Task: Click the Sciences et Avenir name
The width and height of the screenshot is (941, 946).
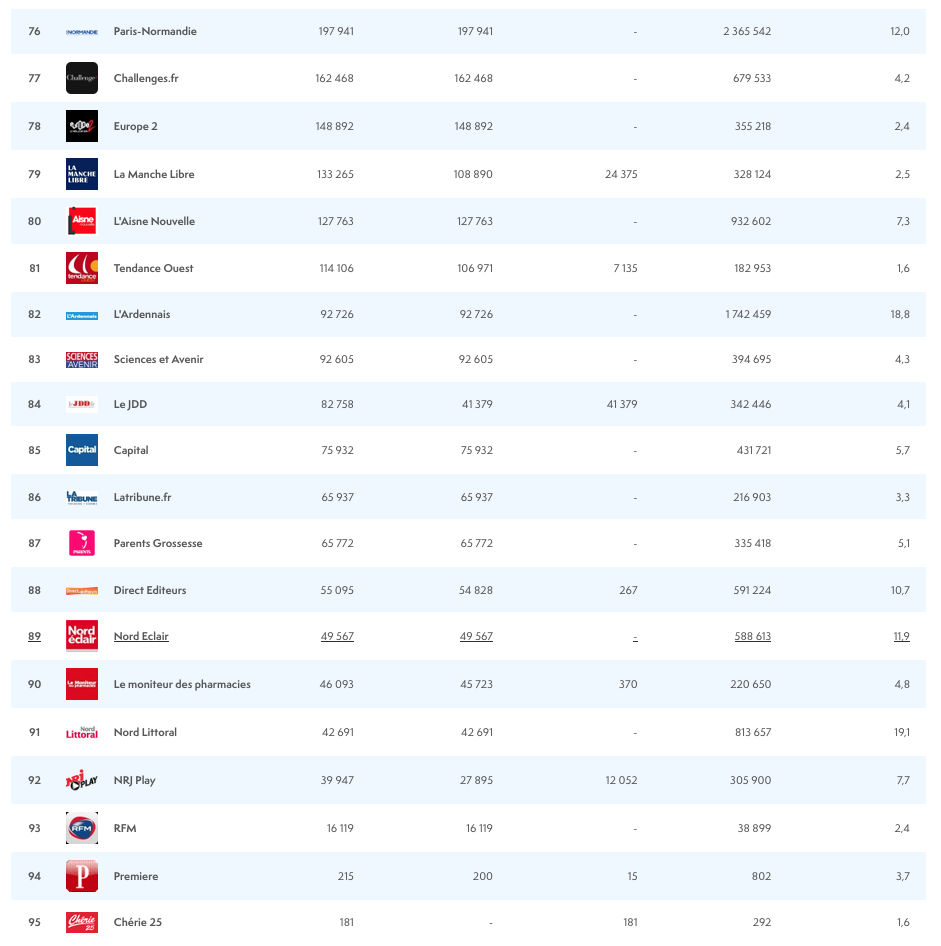Action: [158, 359]
